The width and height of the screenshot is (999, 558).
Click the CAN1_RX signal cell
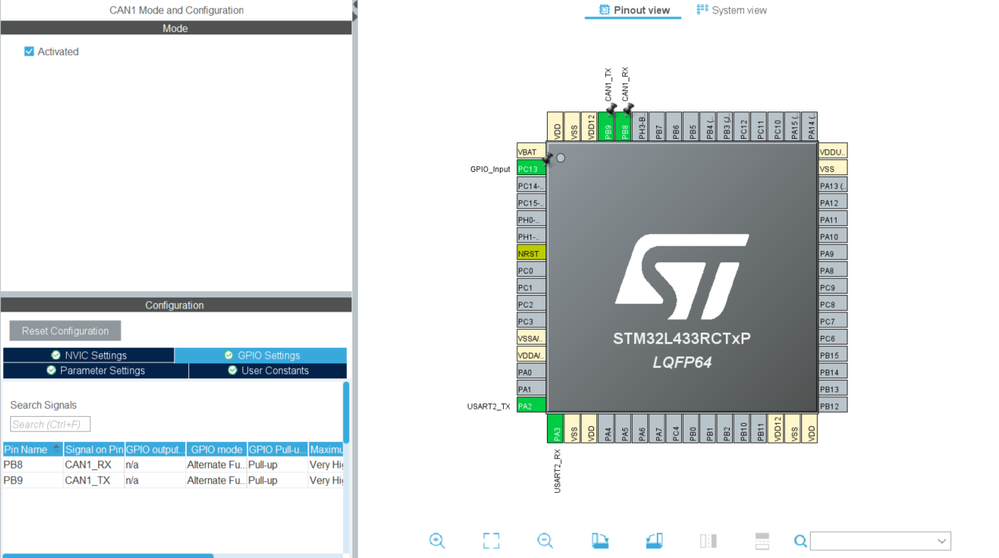(94, 465)
